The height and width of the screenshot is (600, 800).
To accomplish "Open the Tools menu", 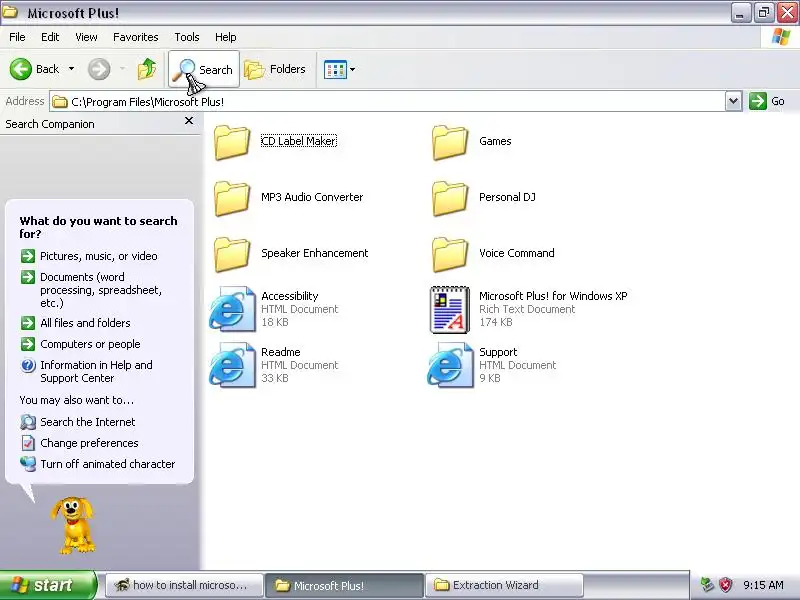I will click(187, 37).
